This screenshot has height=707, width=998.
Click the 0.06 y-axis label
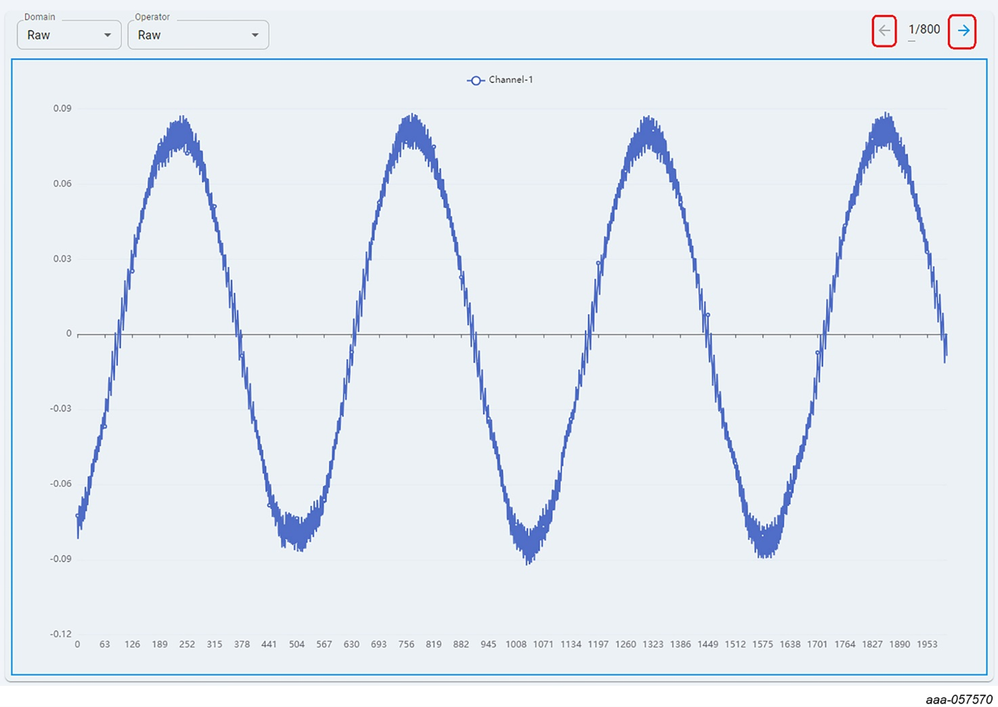pyautogui.click(x=62, y=184)
